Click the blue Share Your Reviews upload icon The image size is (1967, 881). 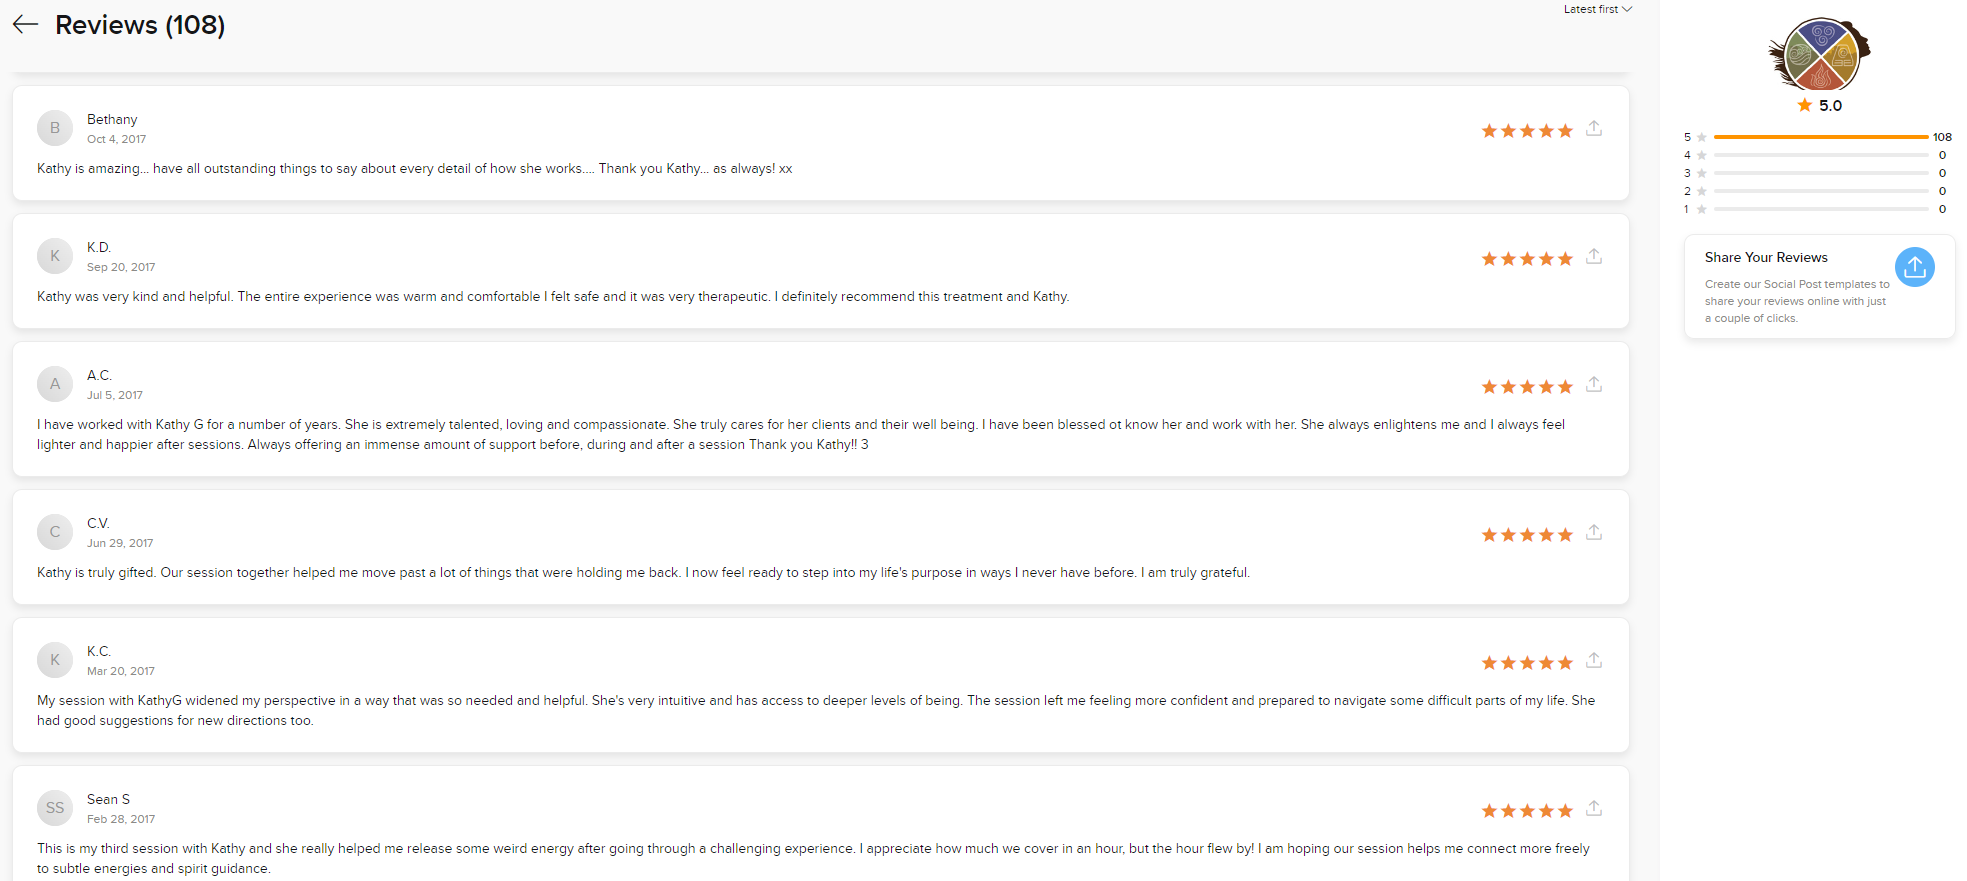click(x=1914, y=267)
